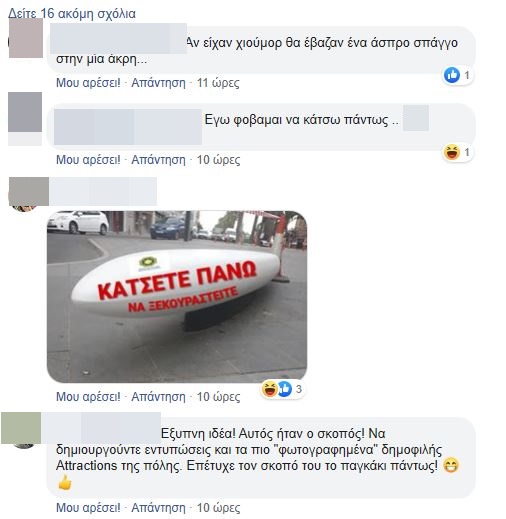Like the comment posted 11 ώρες ago
The image size is (506, 519).
point(88,83)
